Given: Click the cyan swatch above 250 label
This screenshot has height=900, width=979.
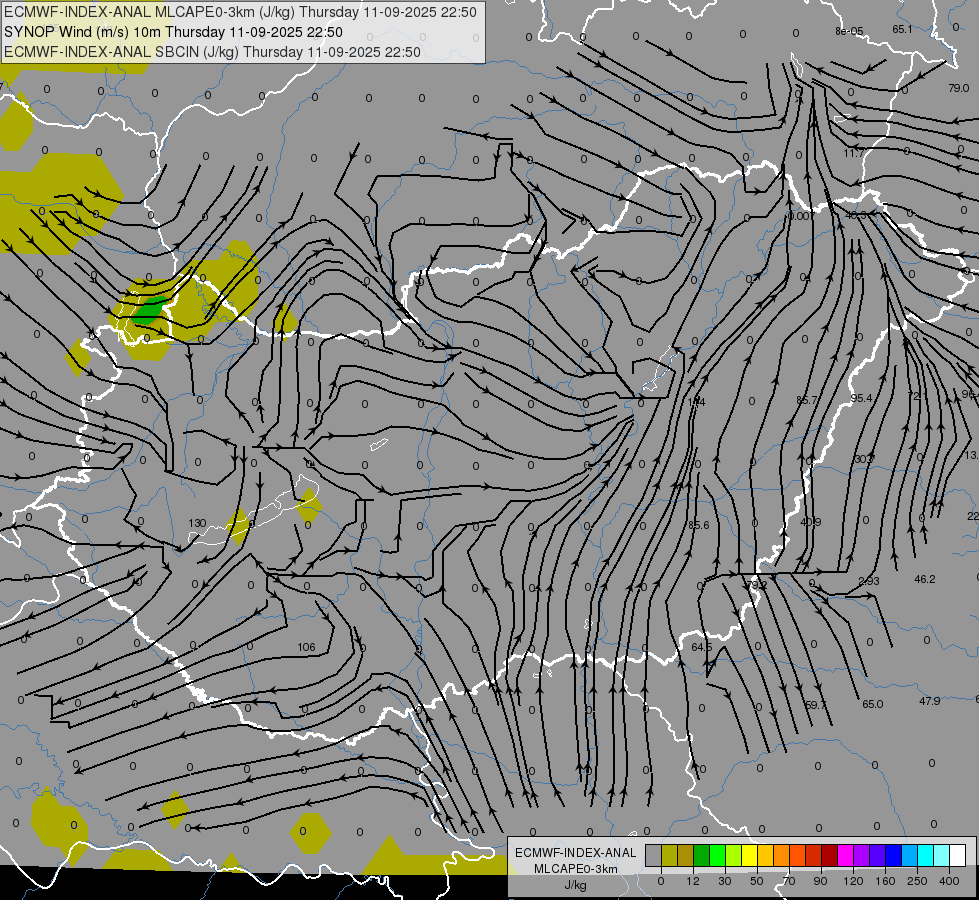Looking at the screenshot, I should click(x=925, y=855).
